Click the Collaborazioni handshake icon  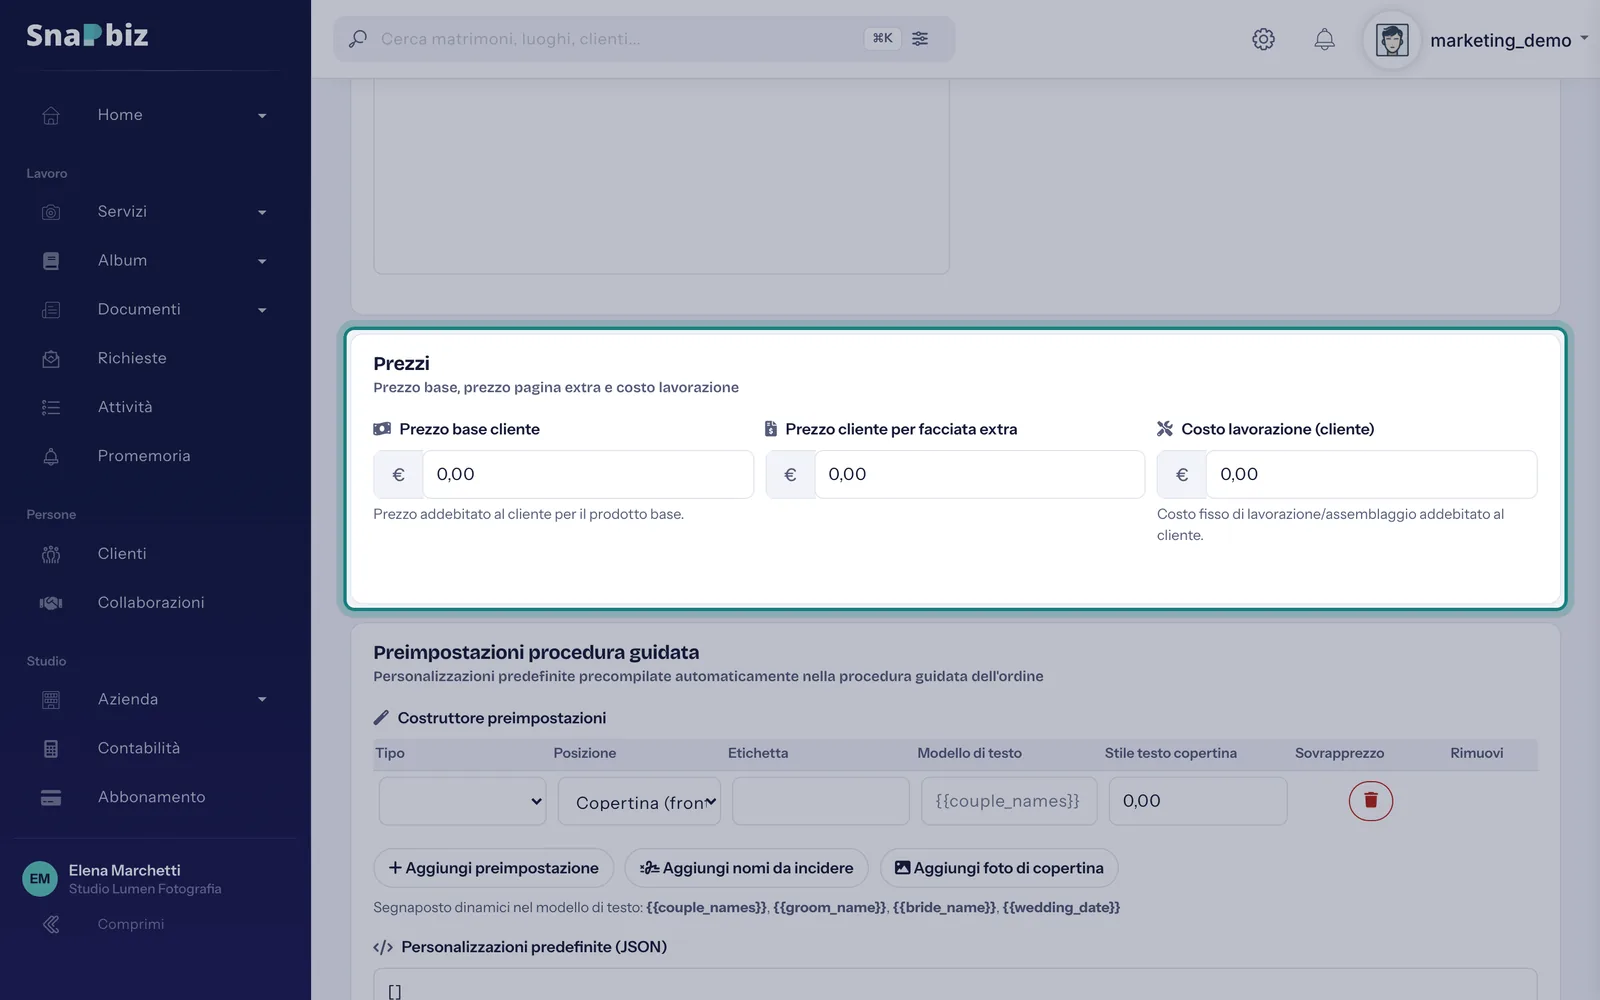51,603
